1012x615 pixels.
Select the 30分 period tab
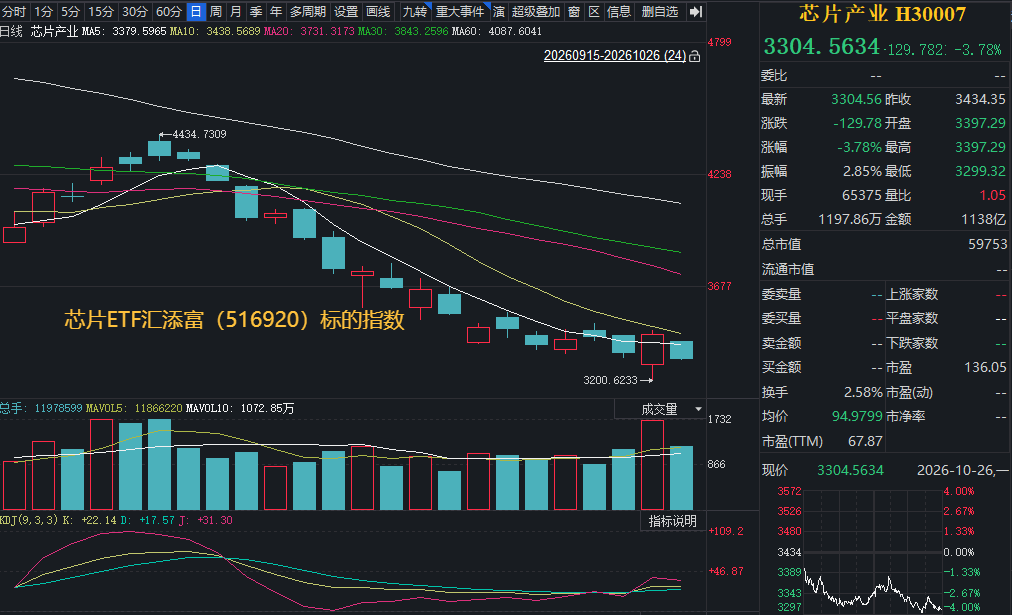point(134,12)
